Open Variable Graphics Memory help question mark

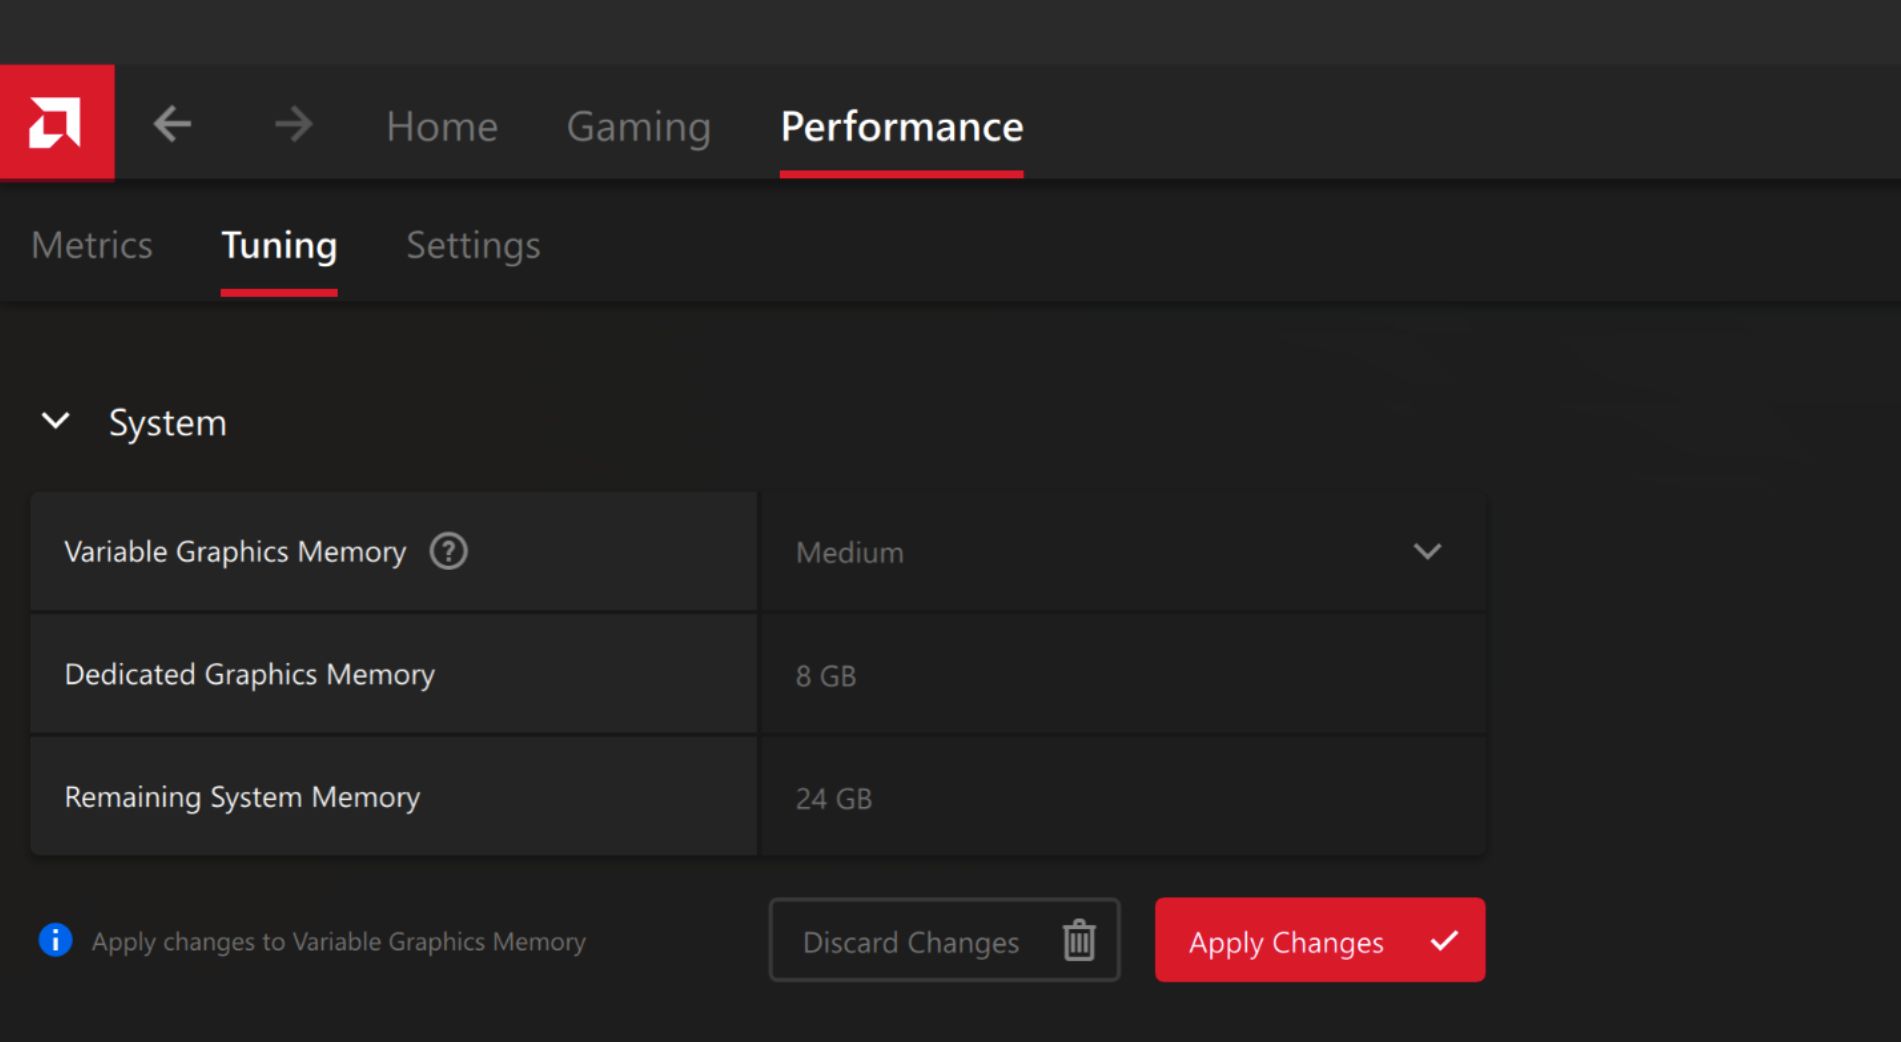click(x=448, y=552)
